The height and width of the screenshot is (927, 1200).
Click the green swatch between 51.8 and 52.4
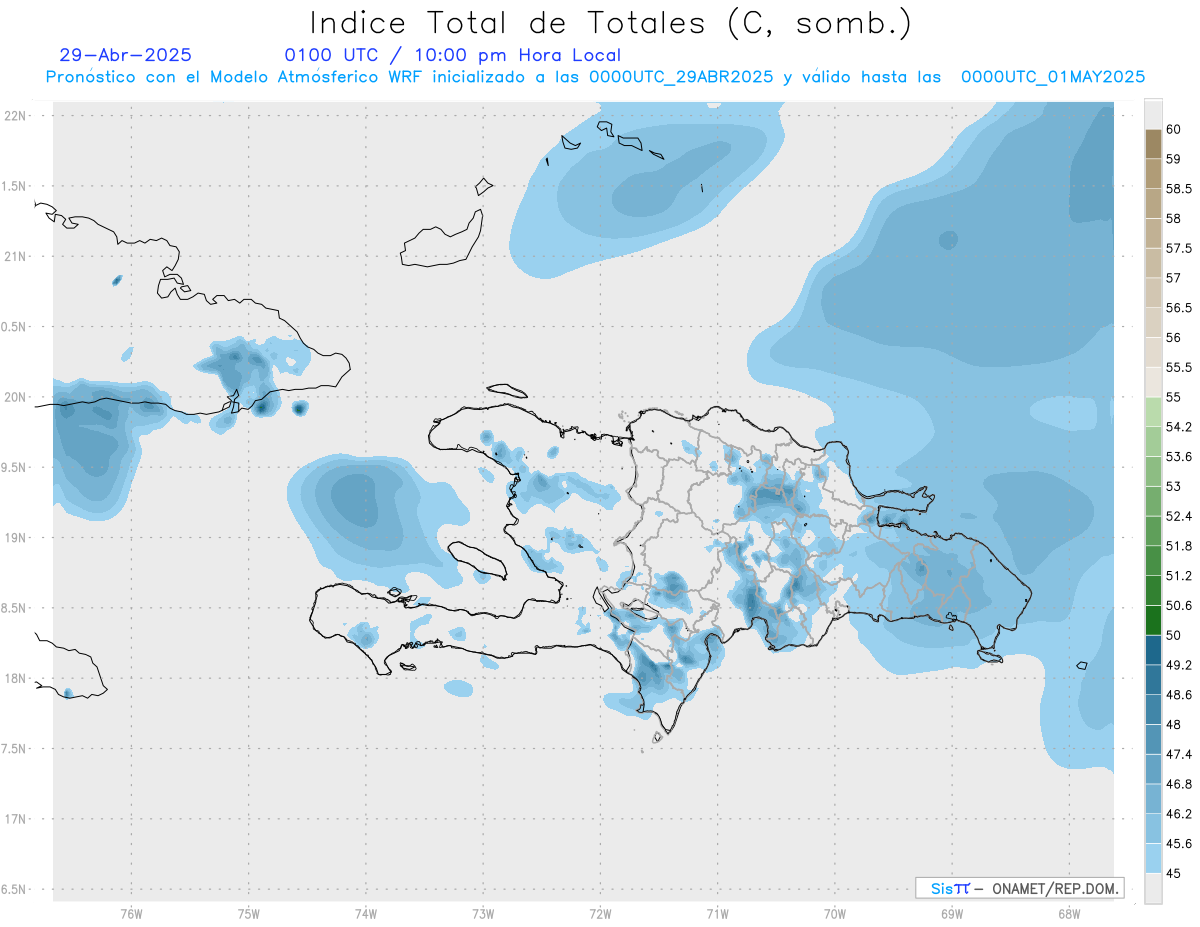pyautogui.click(x=1153, y=531)
